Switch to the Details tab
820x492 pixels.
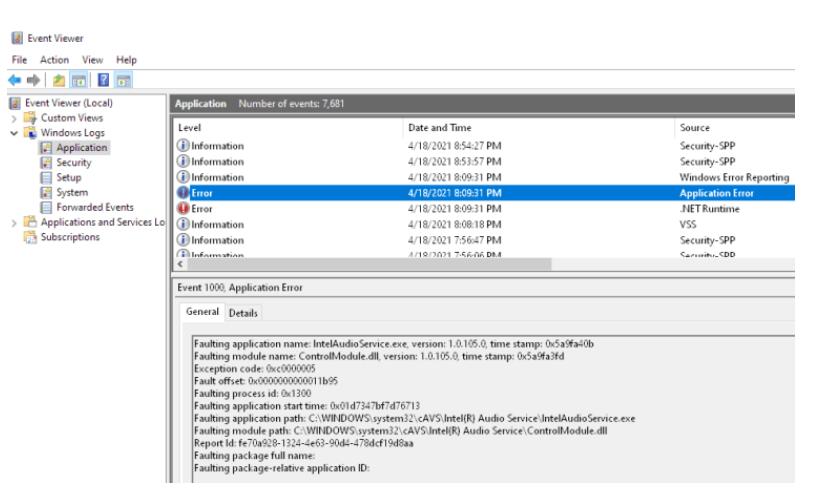coord(243,313)
